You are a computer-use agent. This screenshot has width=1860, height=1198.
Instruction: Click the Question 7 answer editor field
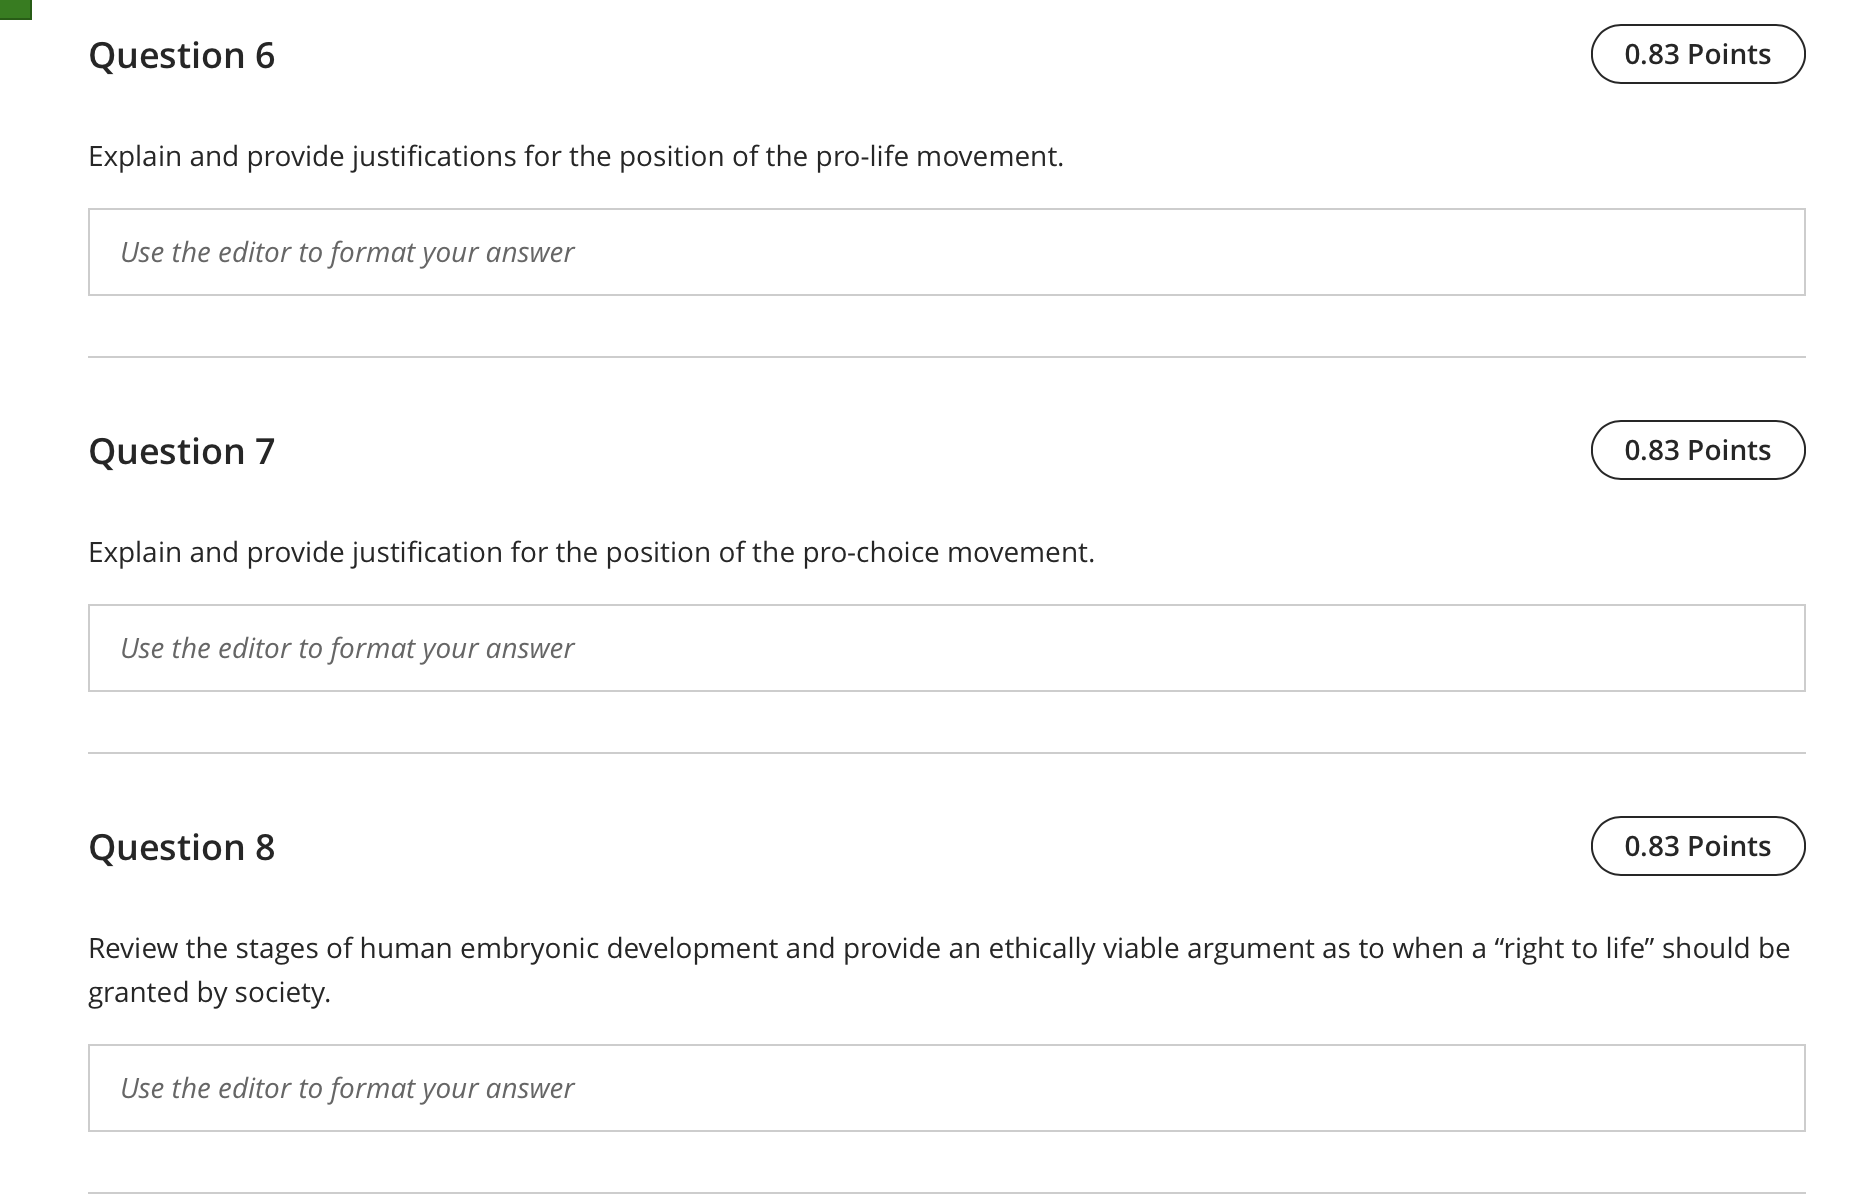click(x=946, y=648)
